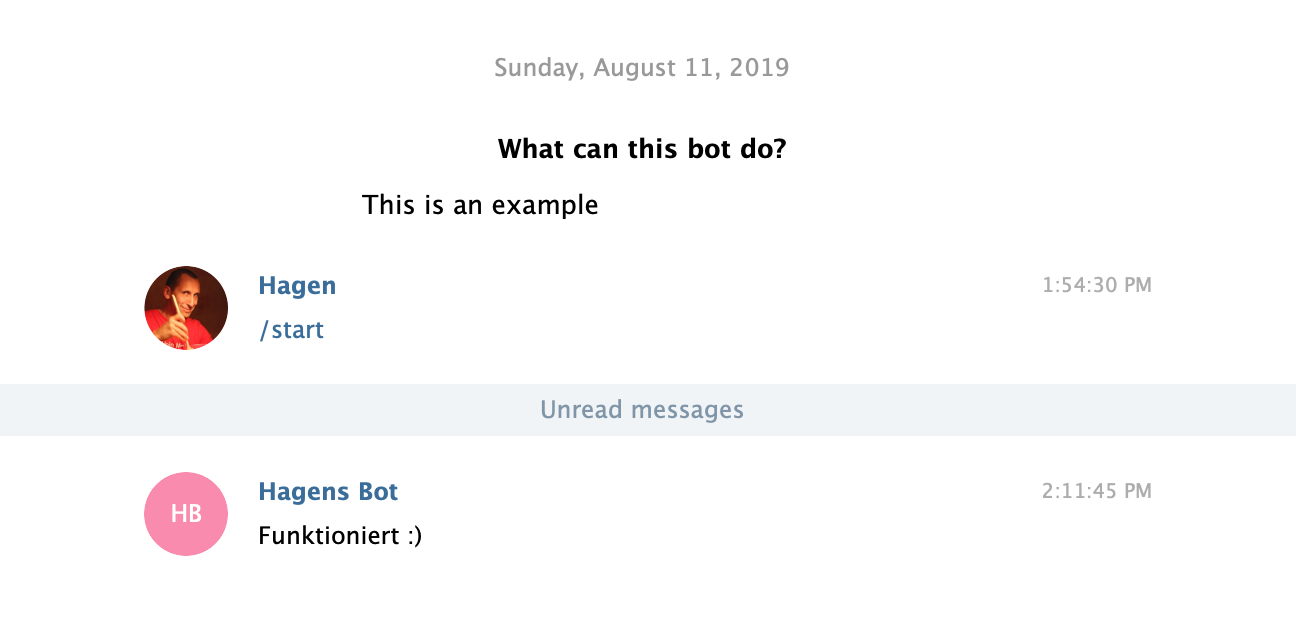Image resolution: width=1296 pixels, height=620 pixels.
Task: Click Hagen's round profile photo
Action: tap(186, 308)
